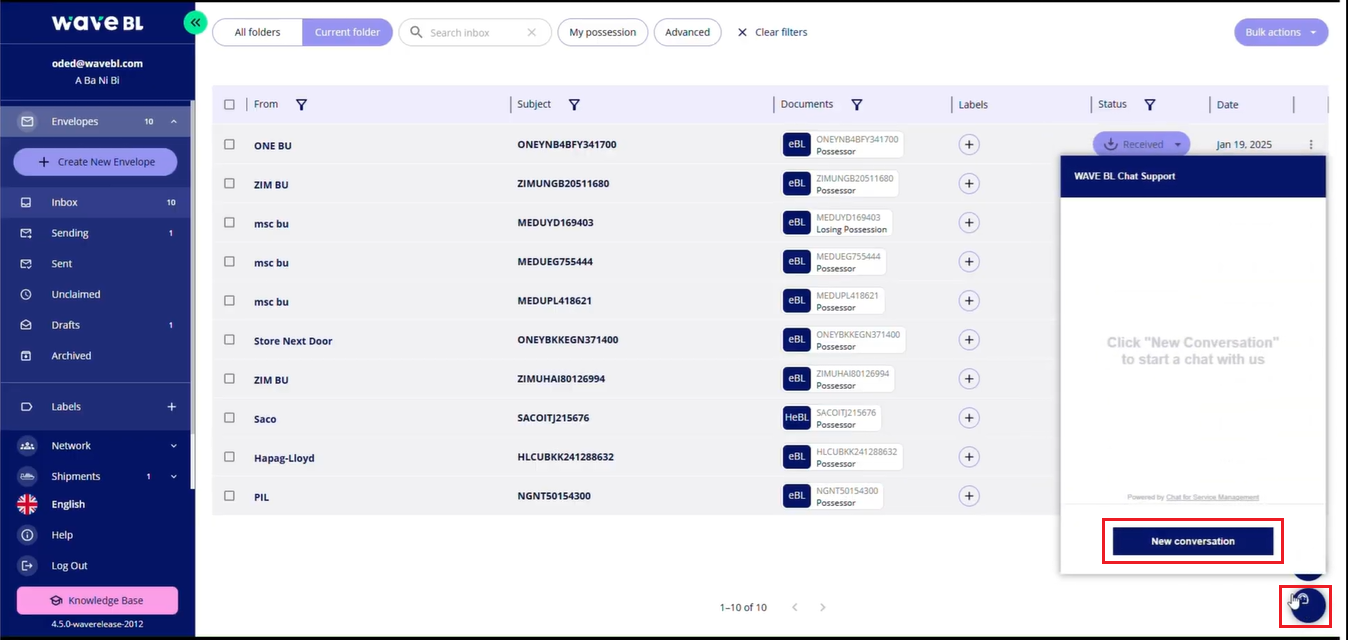Log Out of the account
Viewport: 1348px width, 640px height.
[x=69, y=566]
